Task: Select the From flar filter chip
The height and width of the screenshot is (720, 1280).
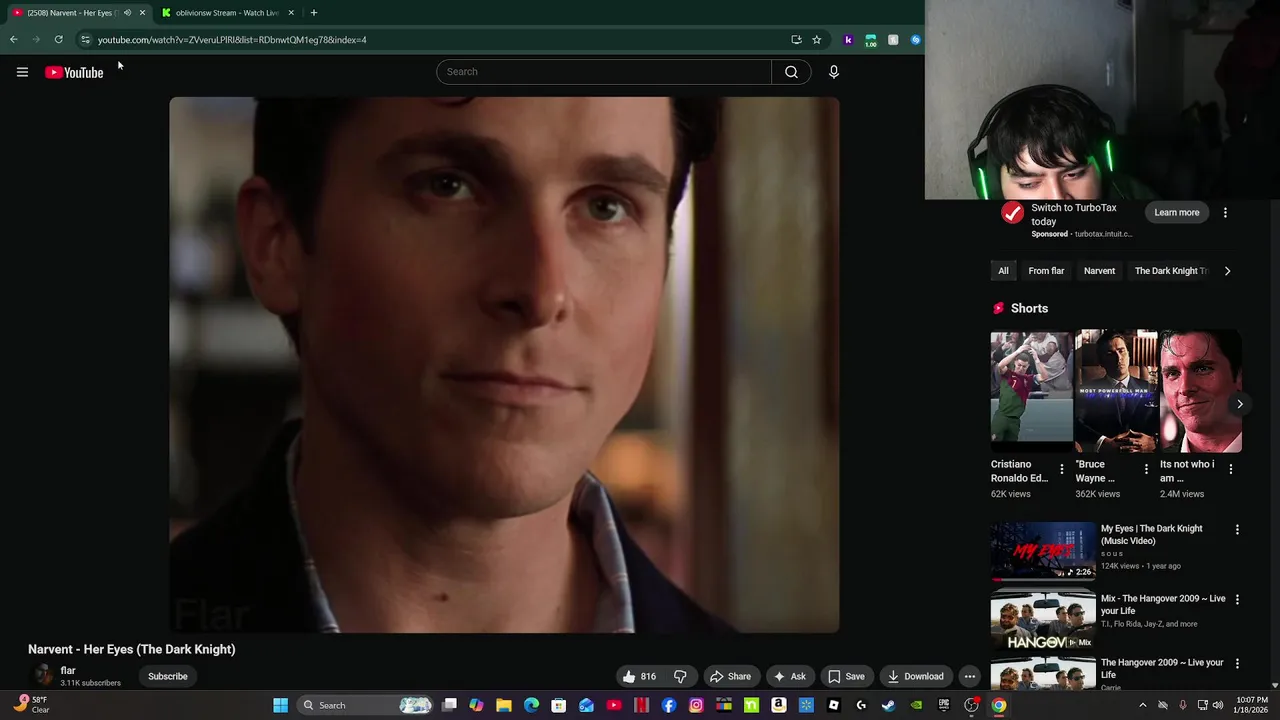Action: click(1046, 271)
